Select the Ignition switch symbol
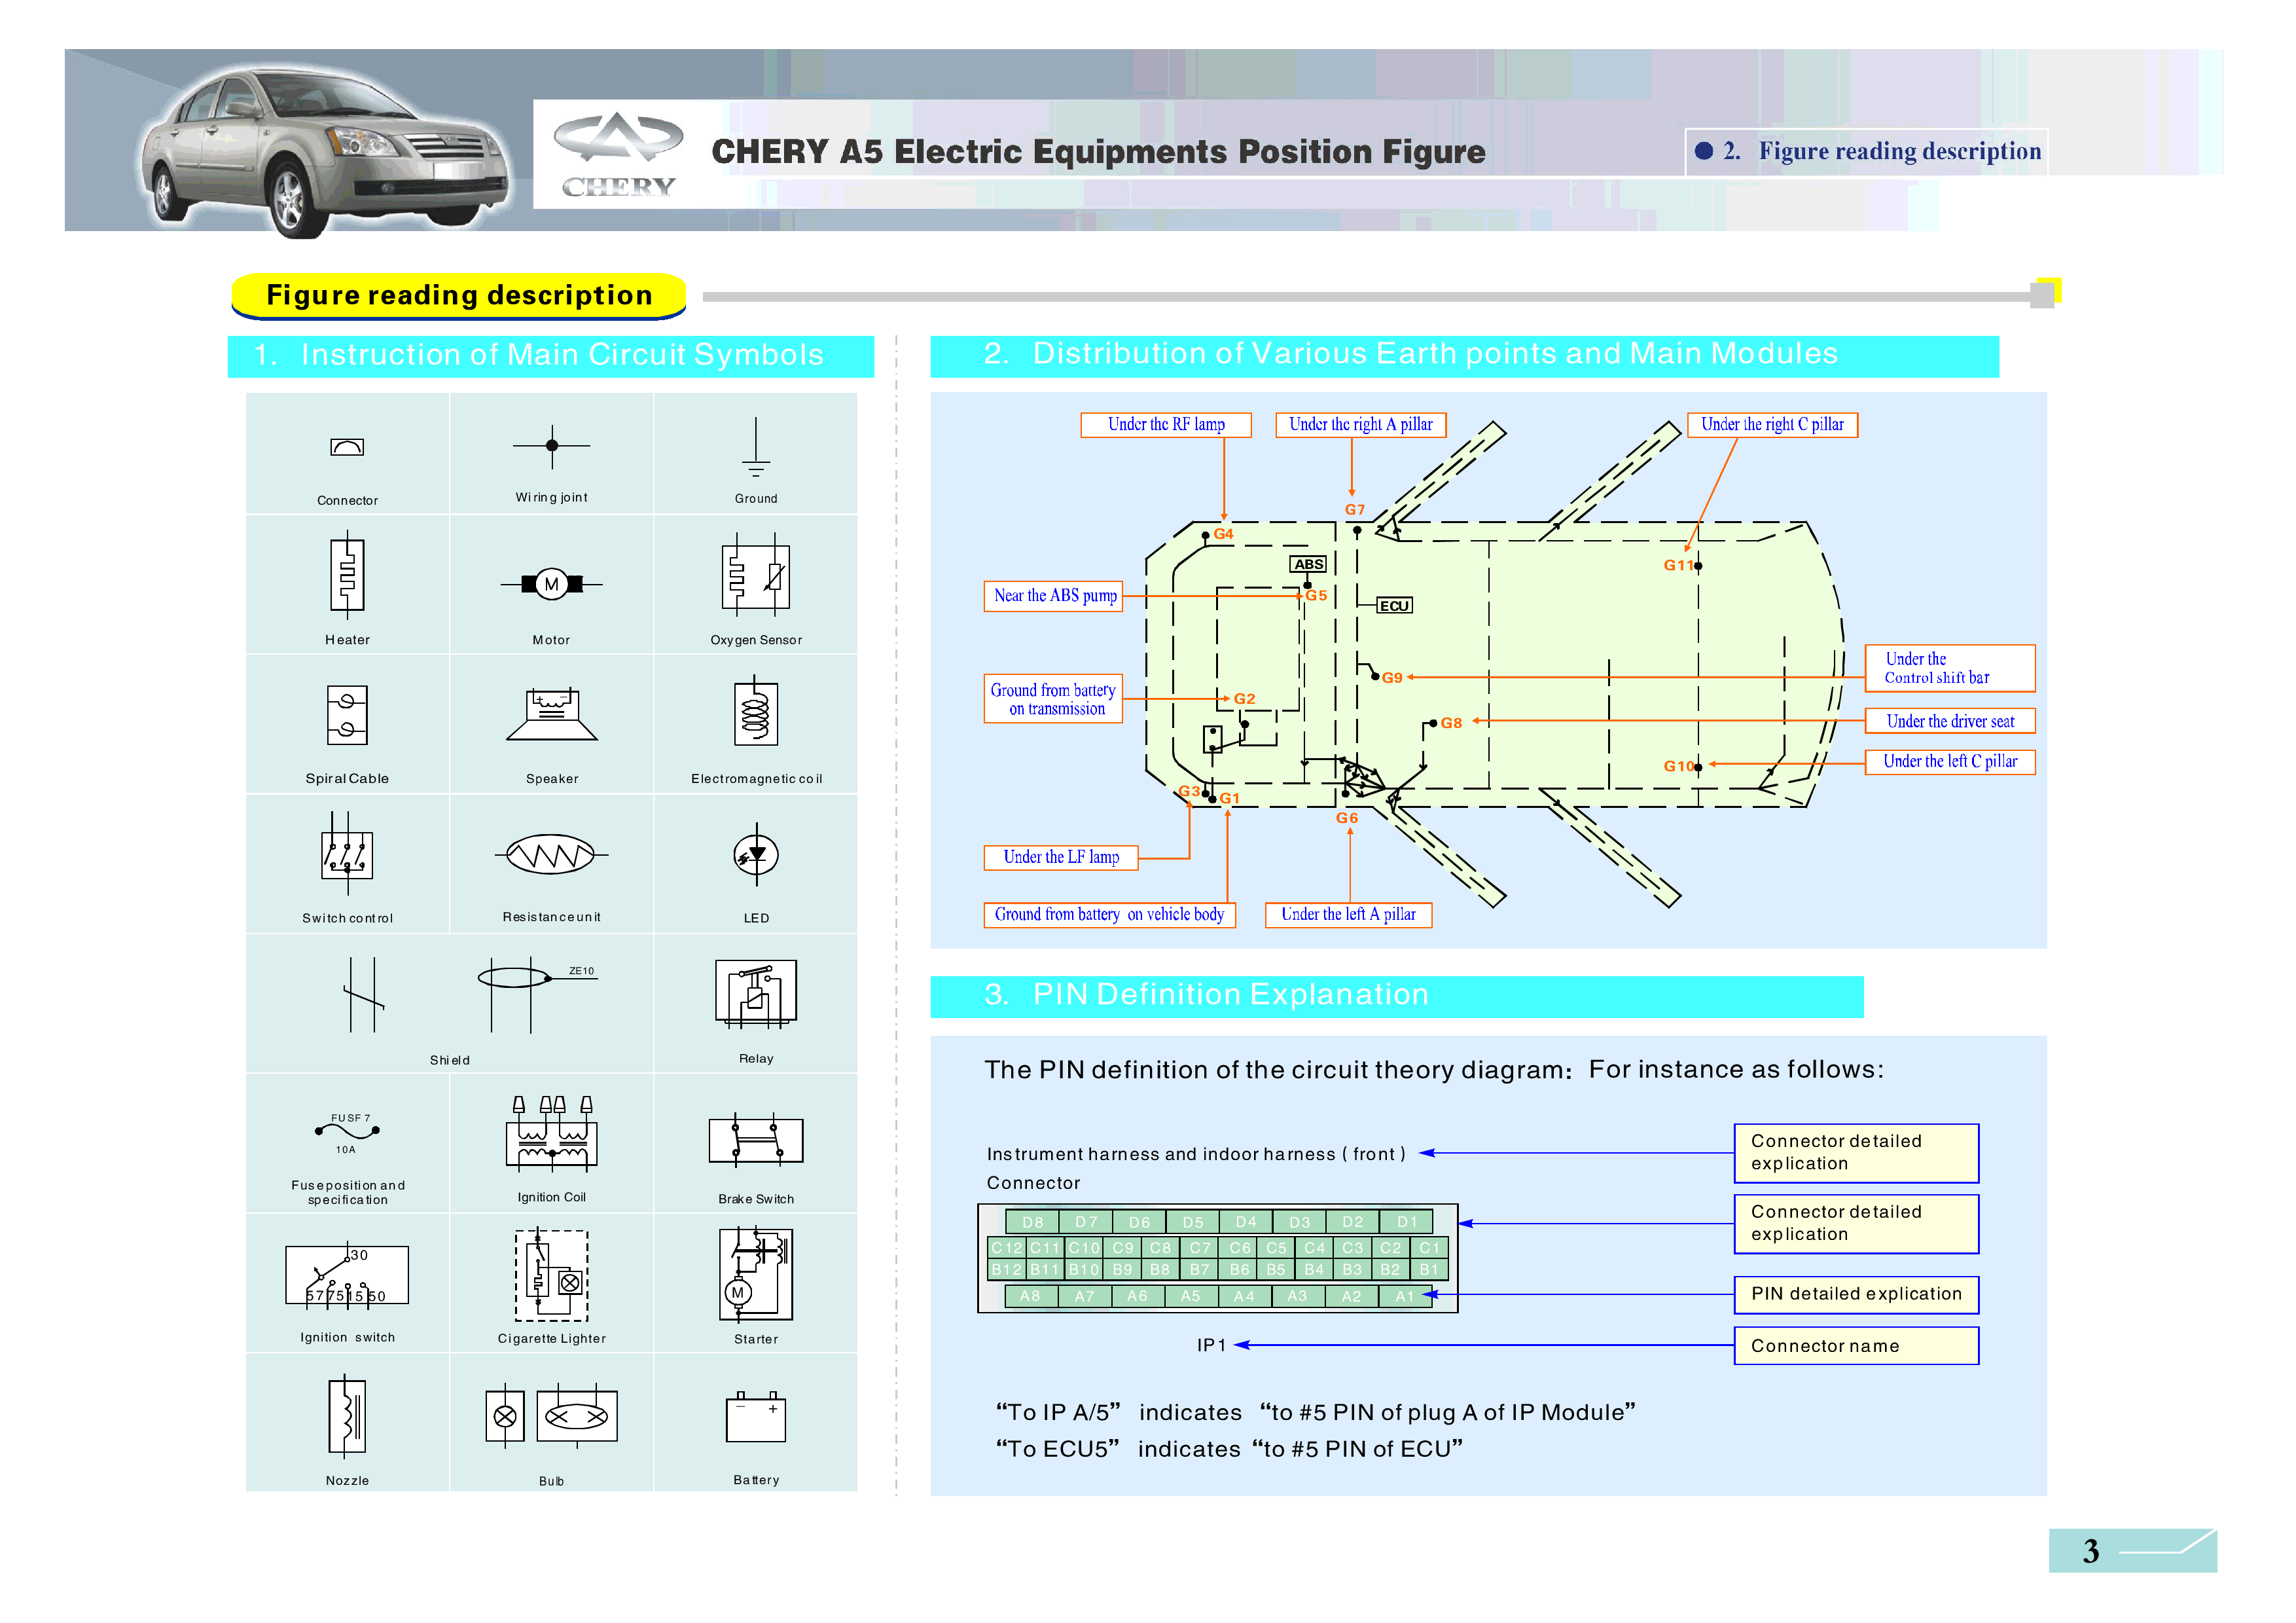The image size is (2296, 1623). click(x=347, y=1275)
